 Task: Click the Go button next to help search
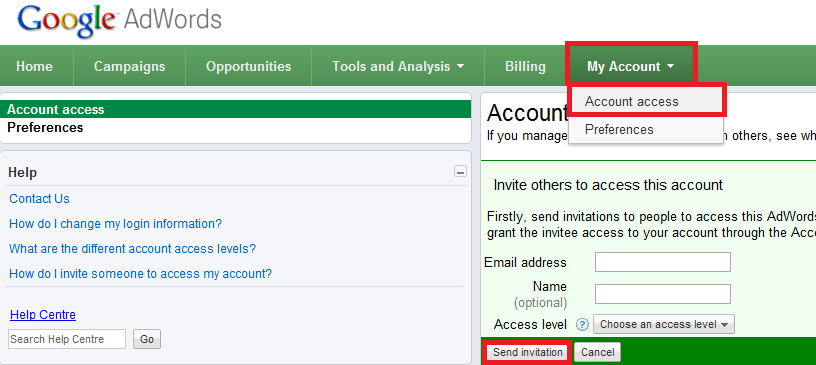click(x=147, y=339)
